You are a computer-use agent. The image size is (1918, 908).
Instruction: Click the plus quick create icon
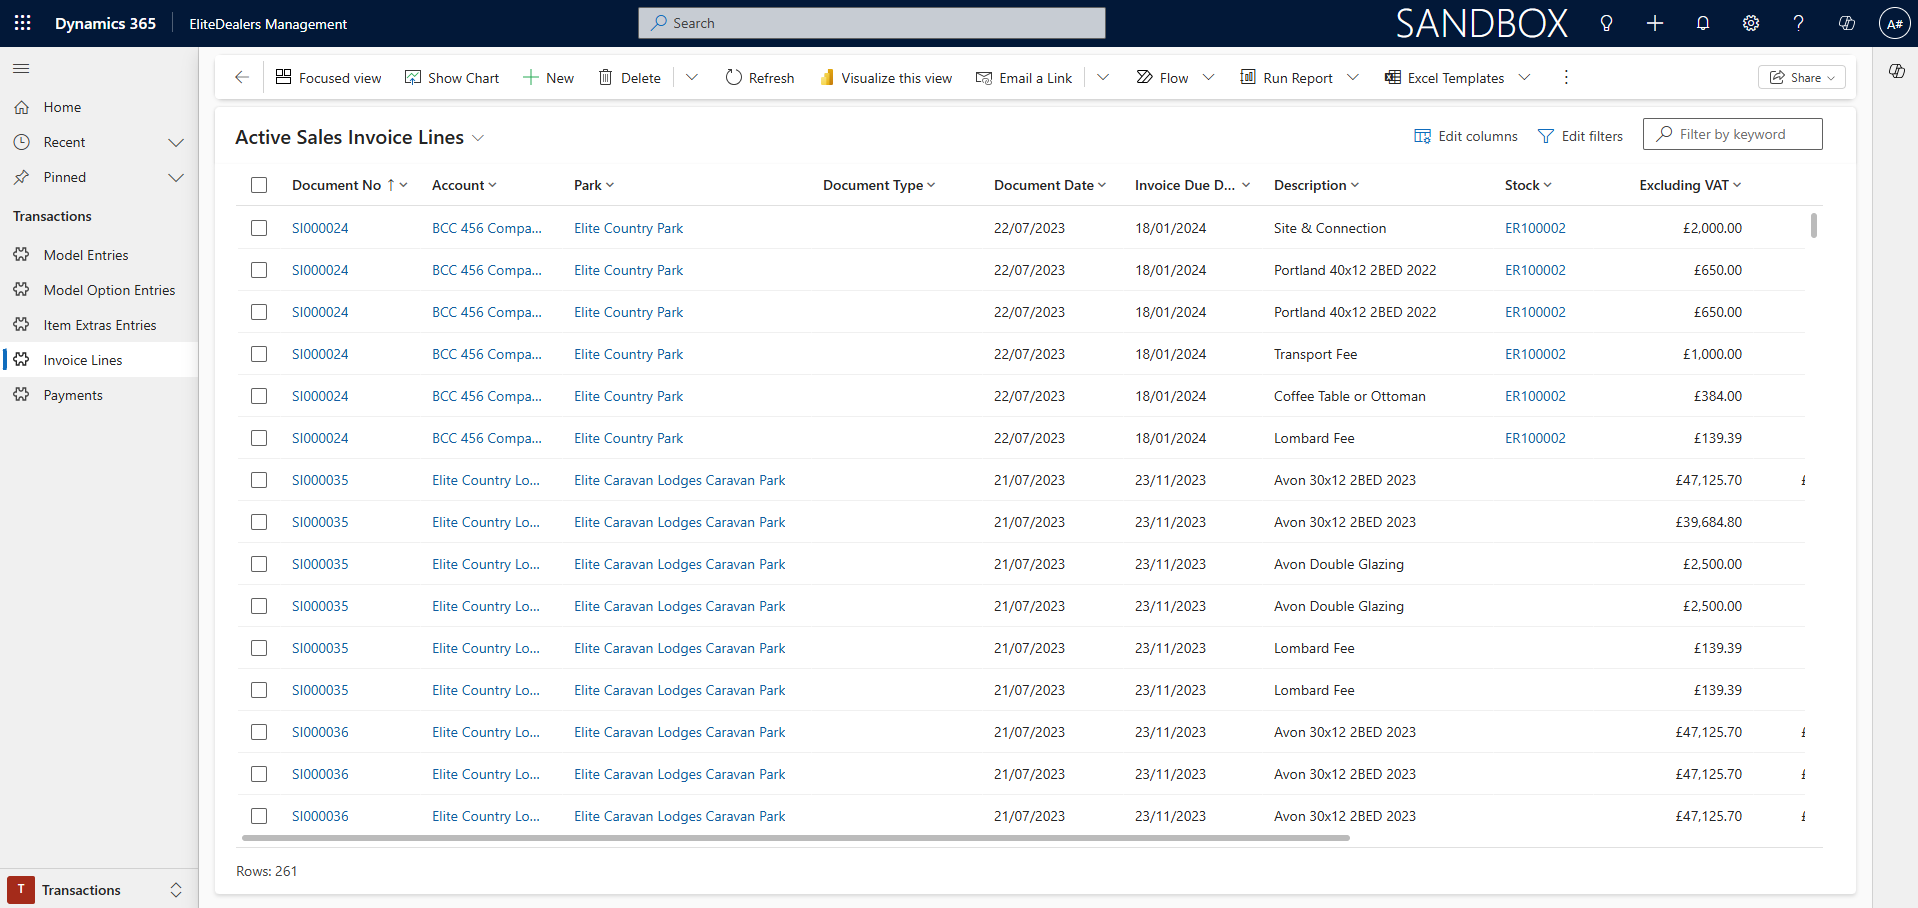coord(1655,23)
